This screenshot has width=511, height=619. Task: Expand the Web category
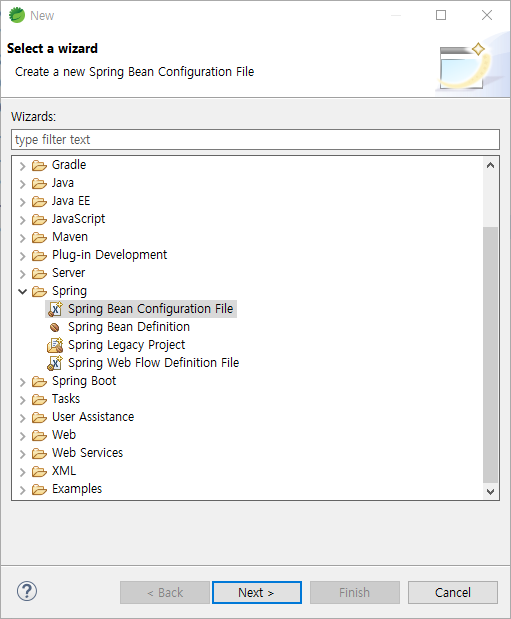[x=23, y=436]
